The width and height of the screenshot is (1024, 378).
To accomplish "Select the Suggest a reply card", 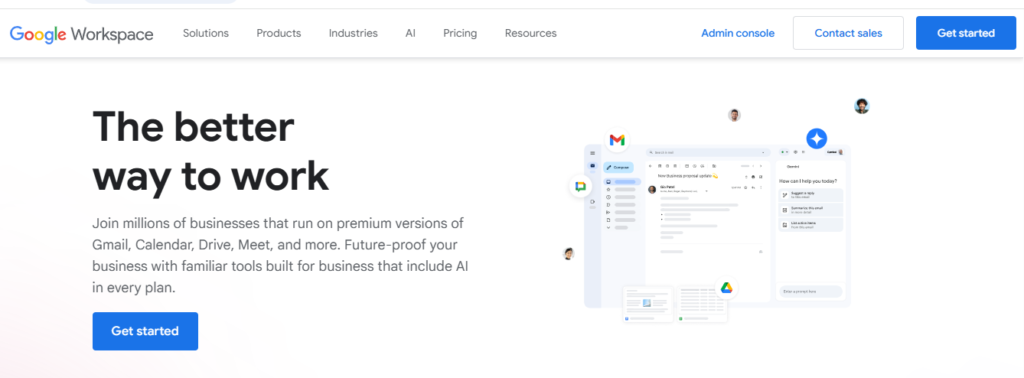I will (810, 195).
